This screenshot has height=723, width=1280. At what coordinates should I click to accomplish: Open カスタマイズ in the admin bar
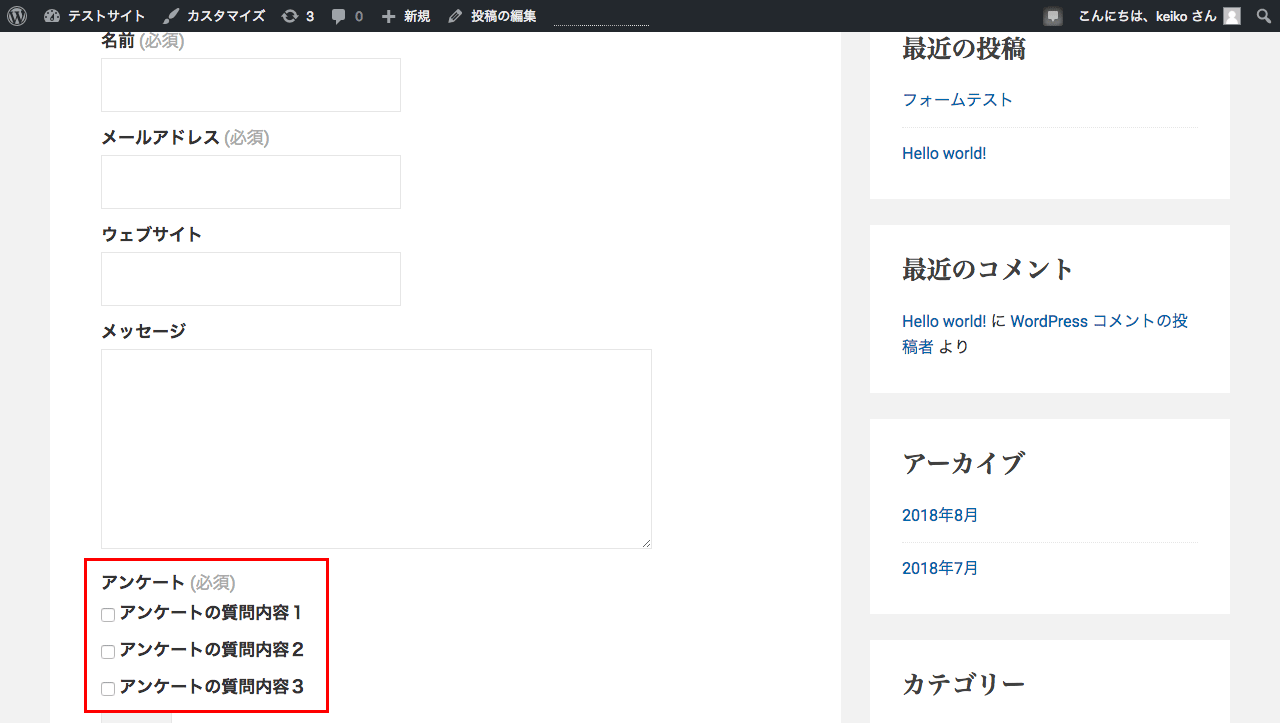226,16
